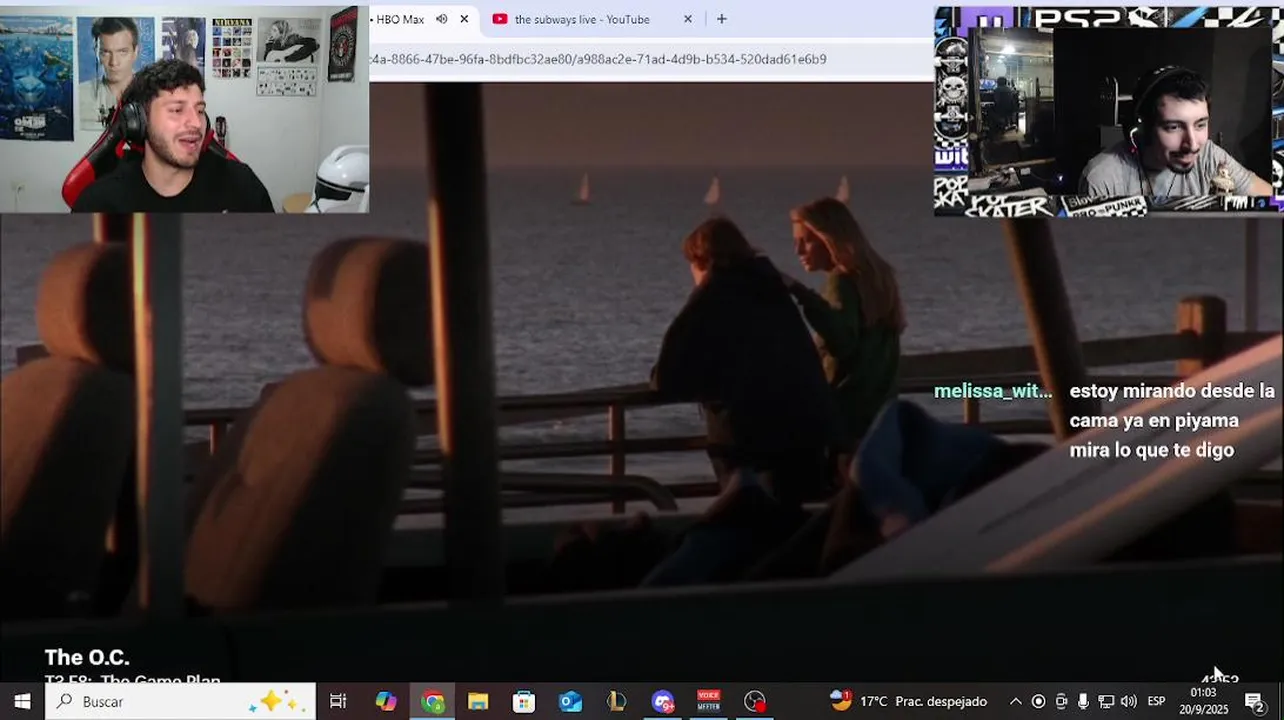Click the Buscar taskbar search box
The image size is (1284, 720).
coord(180,702)
